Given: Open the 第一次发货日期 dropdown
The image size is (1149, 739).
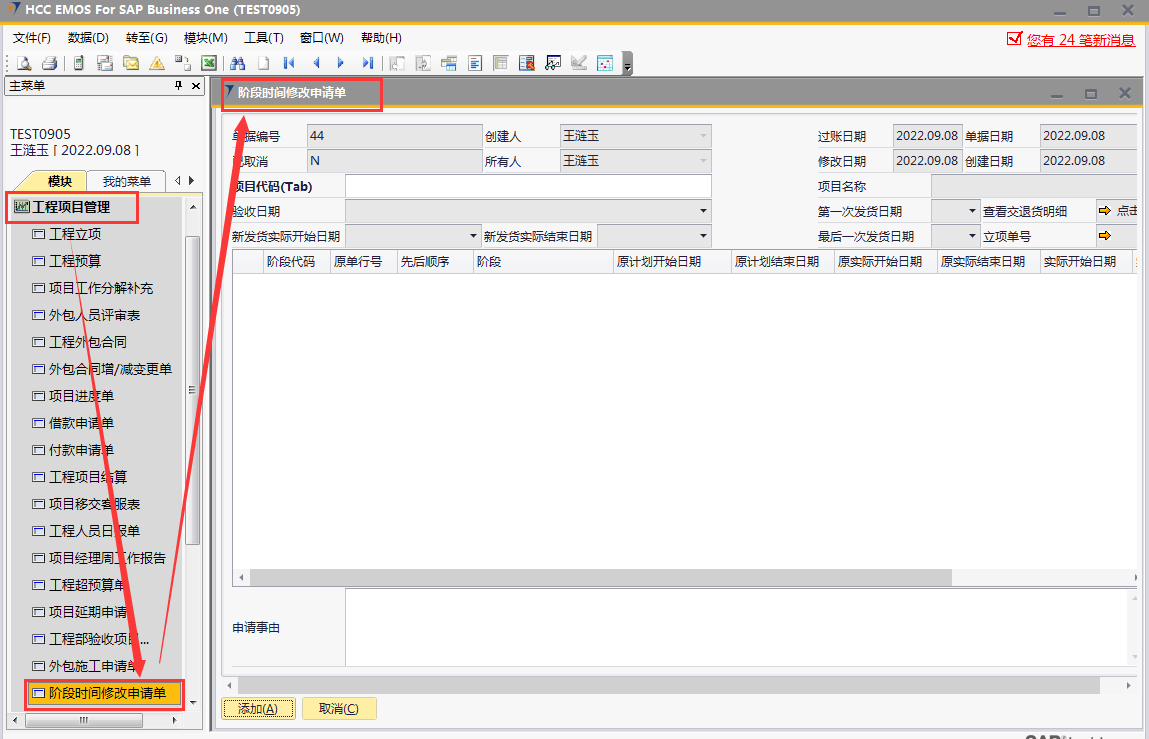Looking at the screenshot, I should pos(973,211).
